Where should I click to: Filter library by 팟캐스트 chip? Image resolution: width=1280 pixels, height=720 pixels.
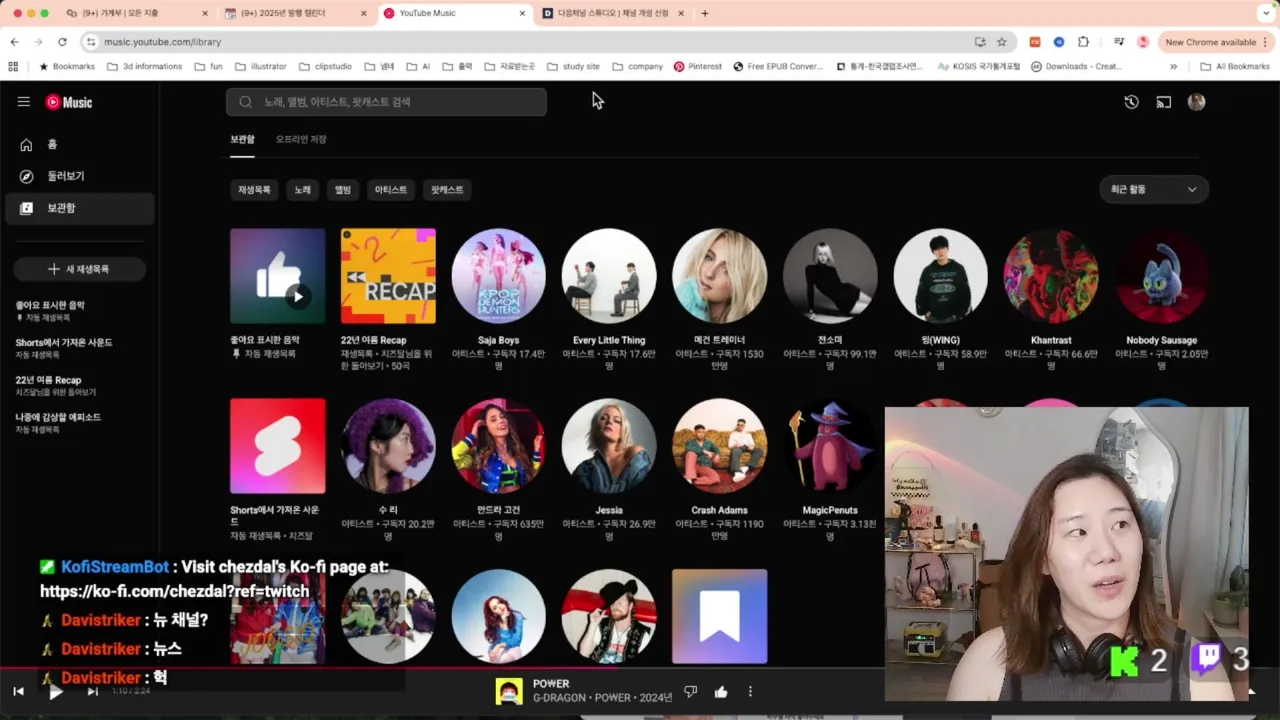point(447,189)
